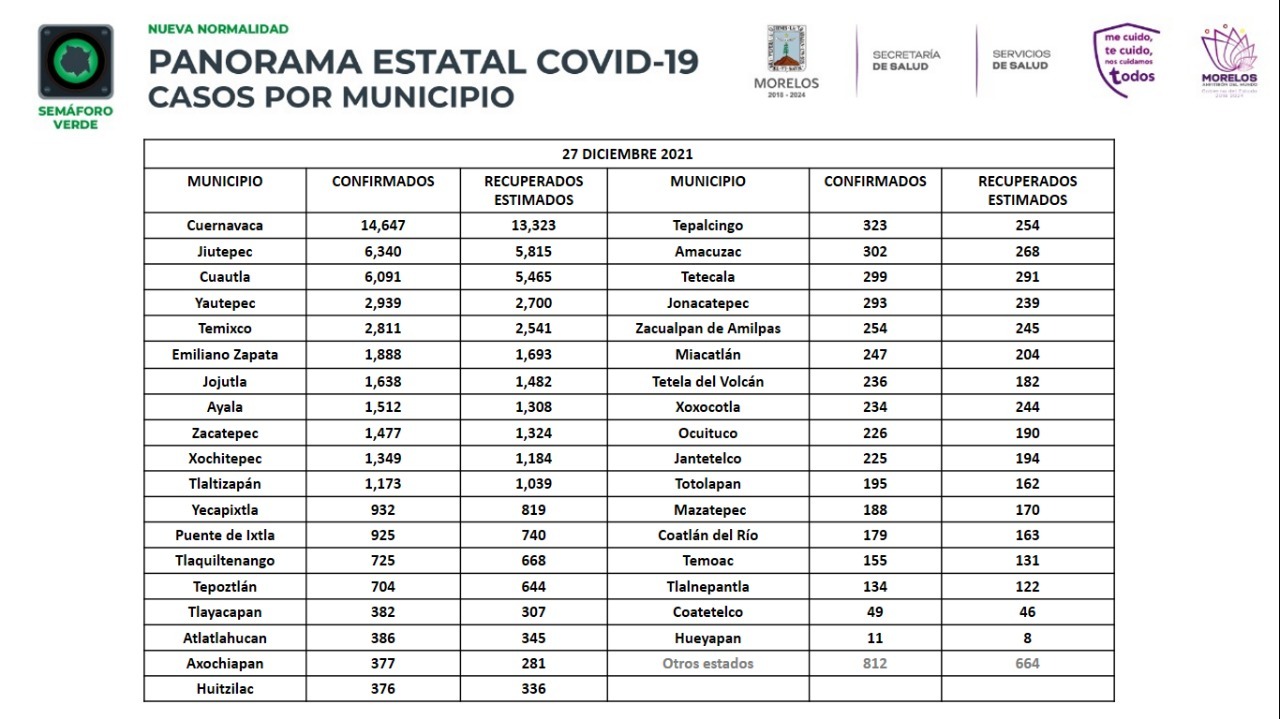Image resolution: width=1280 pixels, height=719 pixels.
Task: Select the Jiutepec row name
Action: click(x=225, y=252)
